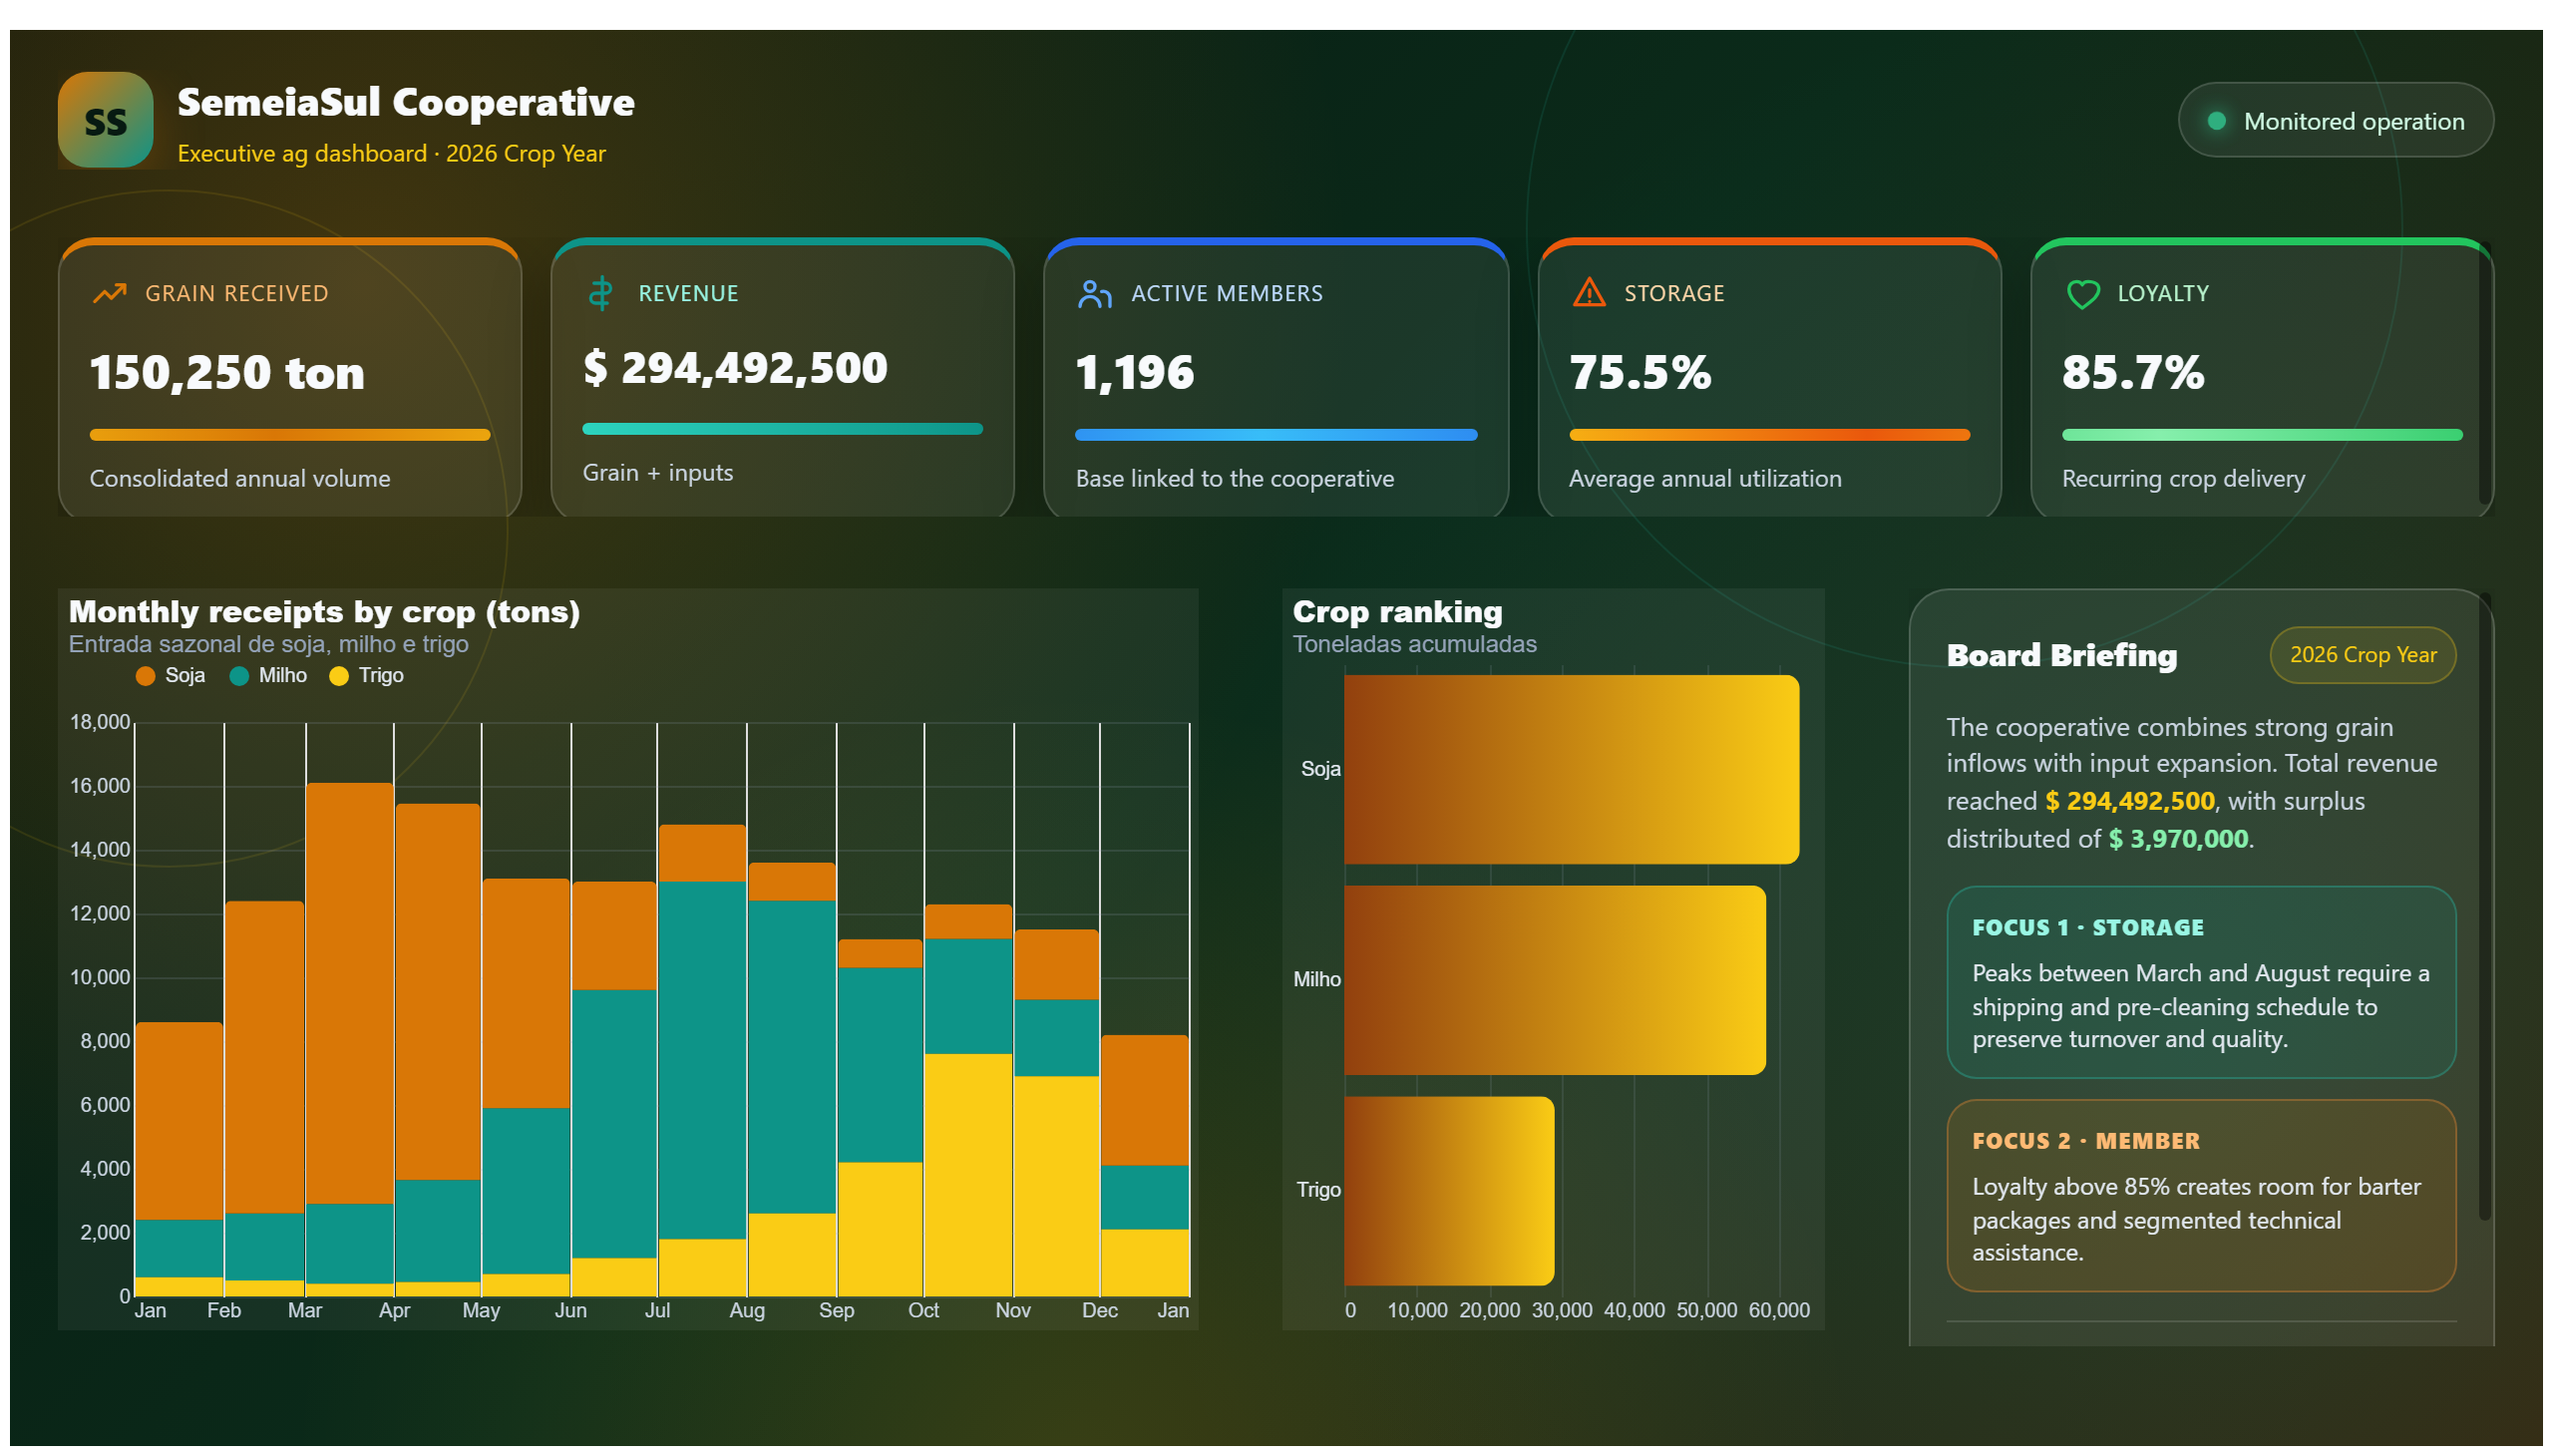
Task: Click the October stacked column in the chart
Action: tap(967, 1100)
